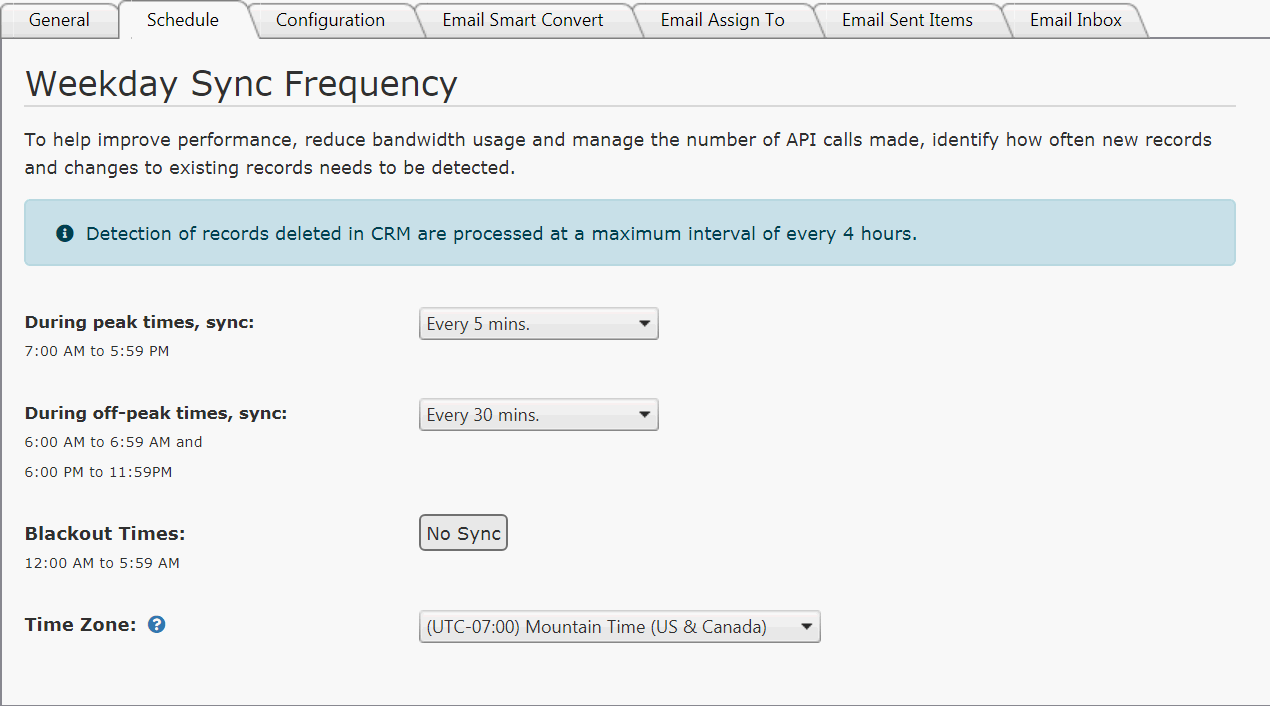The image size is (1270, 706).
Task: Select the Schedule tab
Action: (x=183, y=20)
